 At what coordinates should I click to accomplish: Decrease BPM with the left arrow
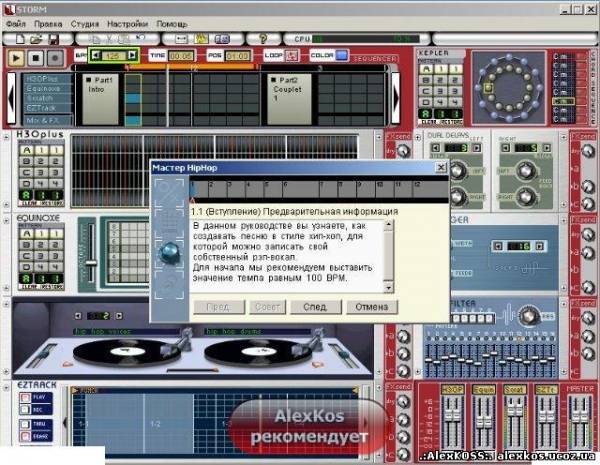coord(96,55)
